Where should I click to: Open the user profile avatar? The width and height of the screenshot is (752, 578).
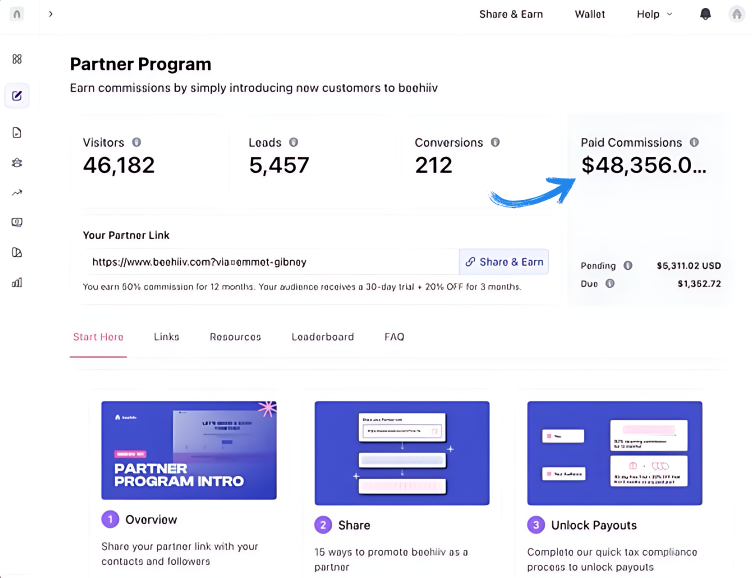point(737,14)
